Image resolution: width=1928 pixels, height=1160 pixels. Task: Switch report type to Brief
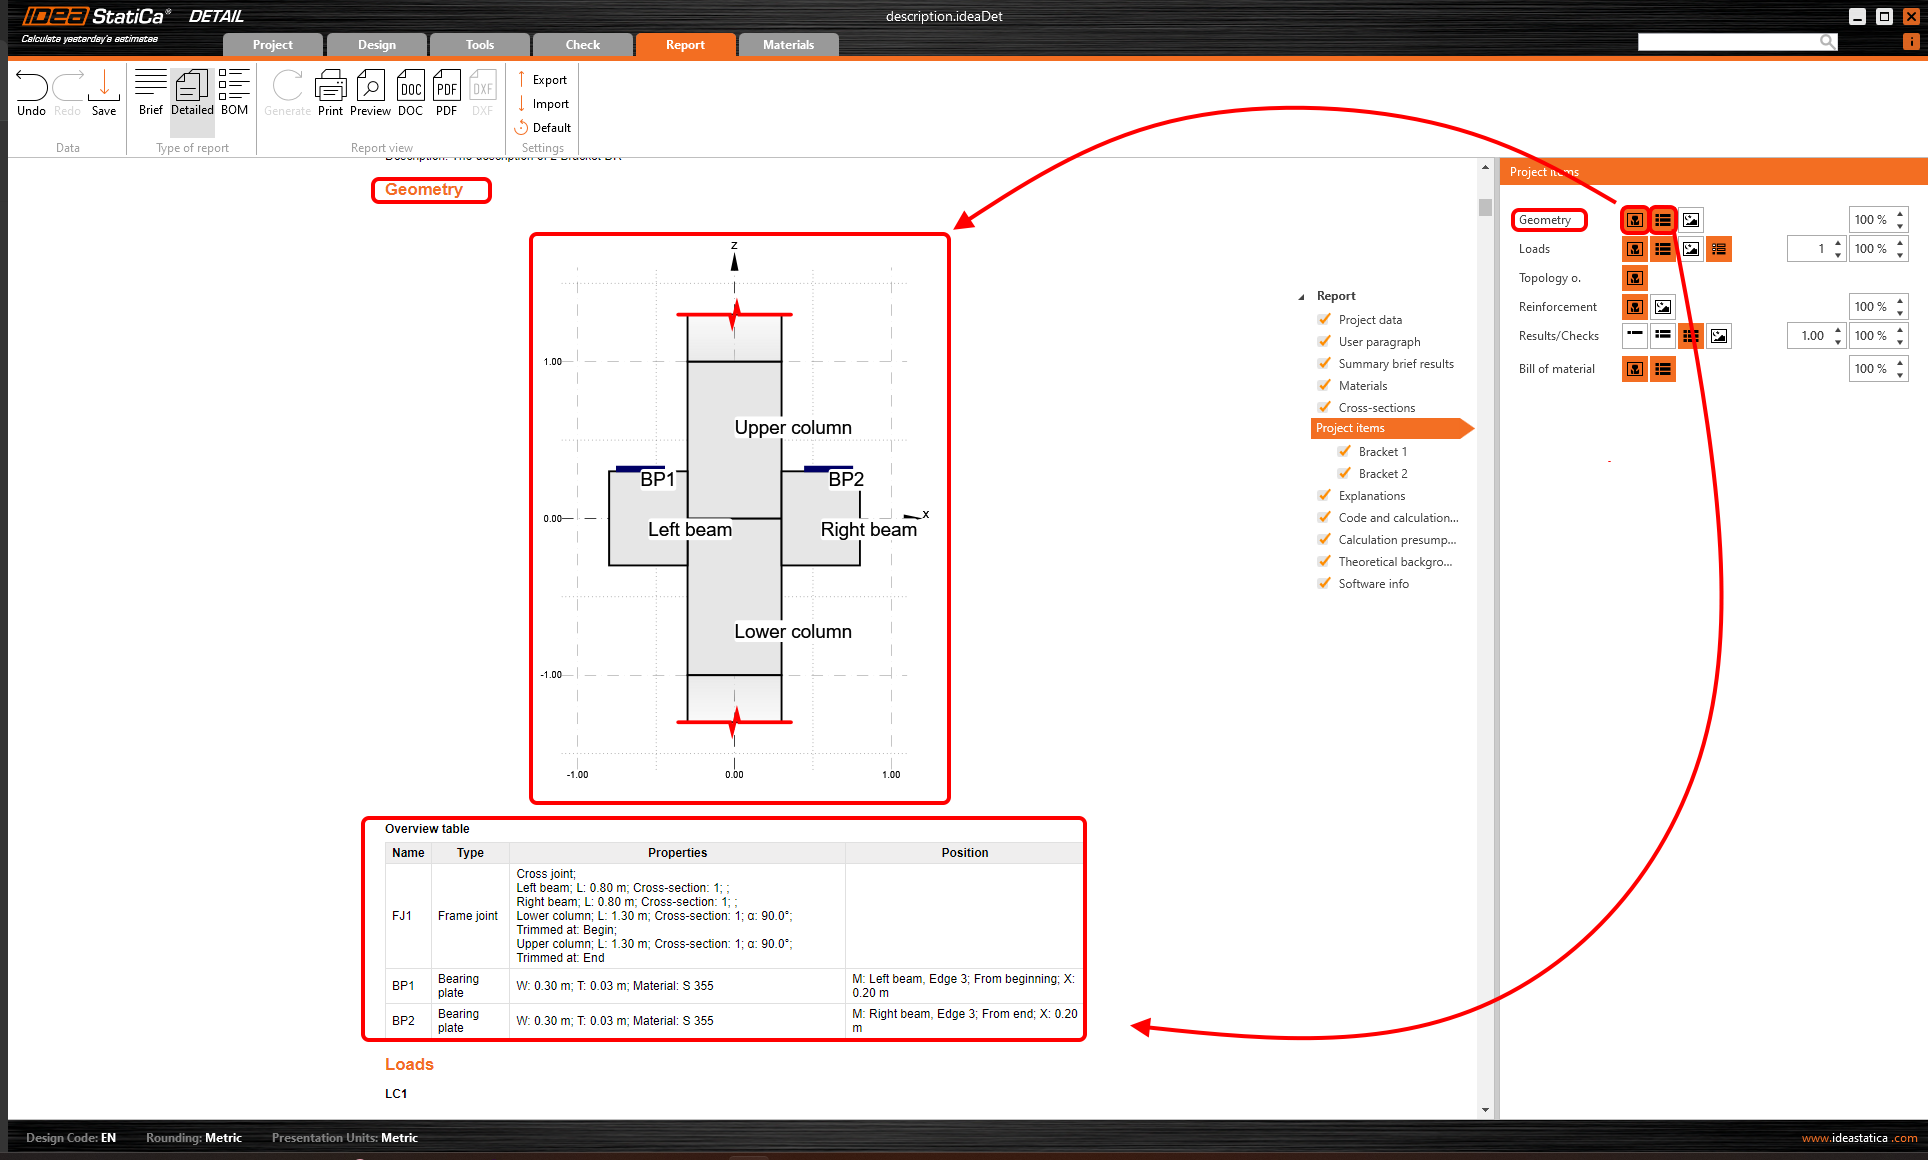pyautogui.click(x=150, y=93)
